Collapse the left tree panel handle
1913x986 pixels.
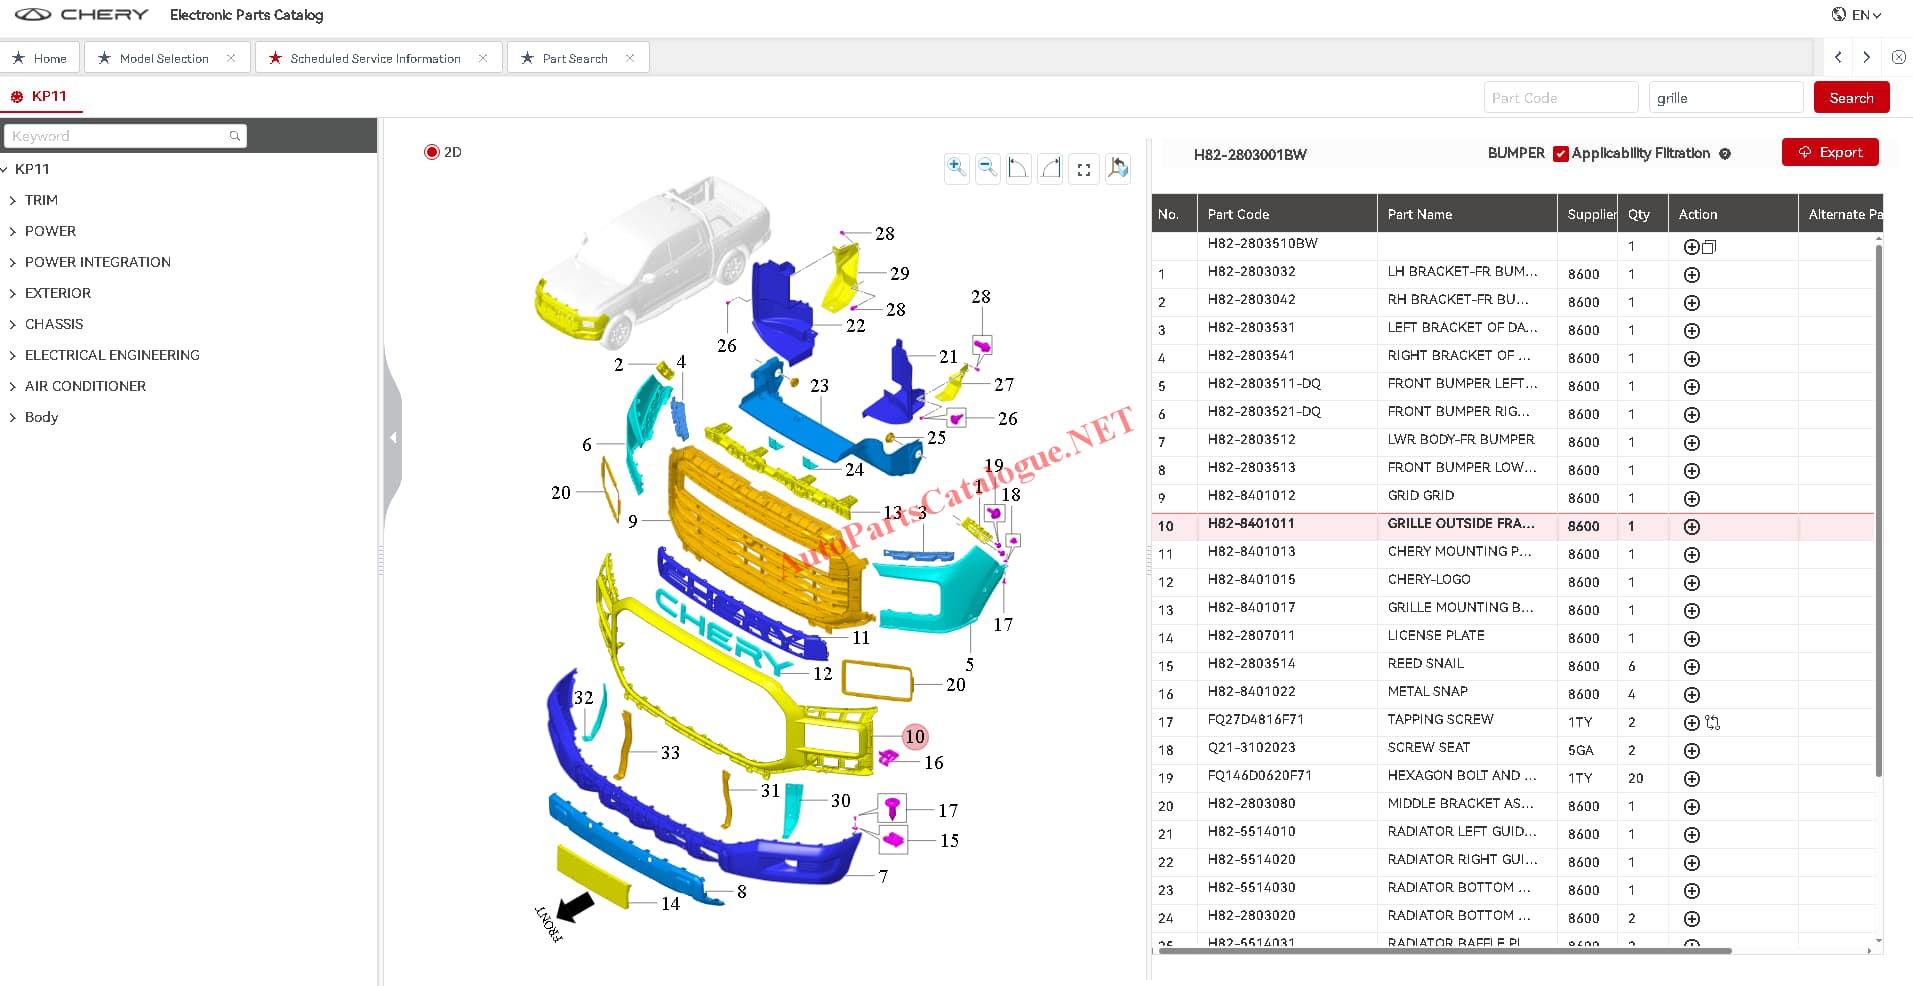pos(393,438)
